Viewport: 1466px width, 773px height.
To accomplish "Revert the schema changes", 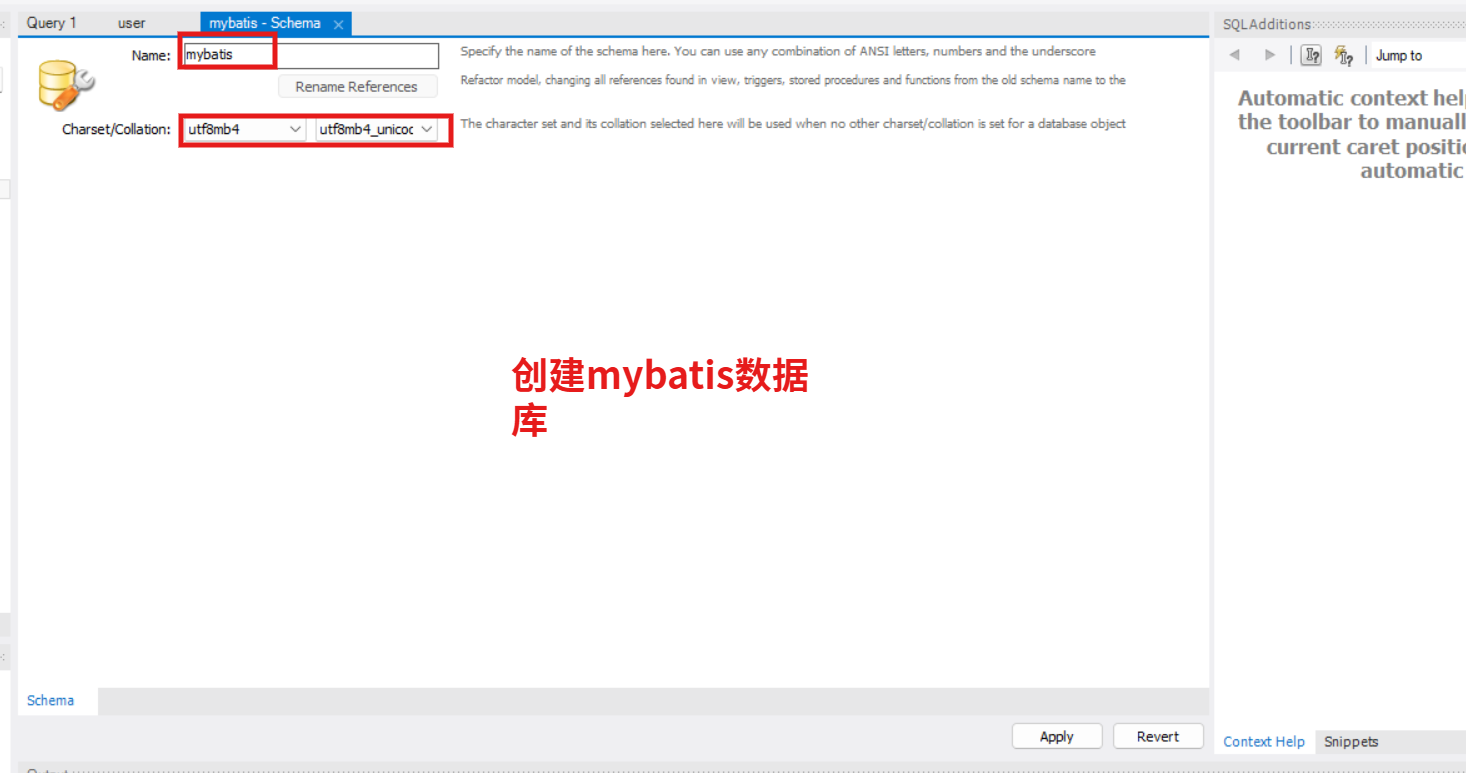I will [x=1158, y=736].
